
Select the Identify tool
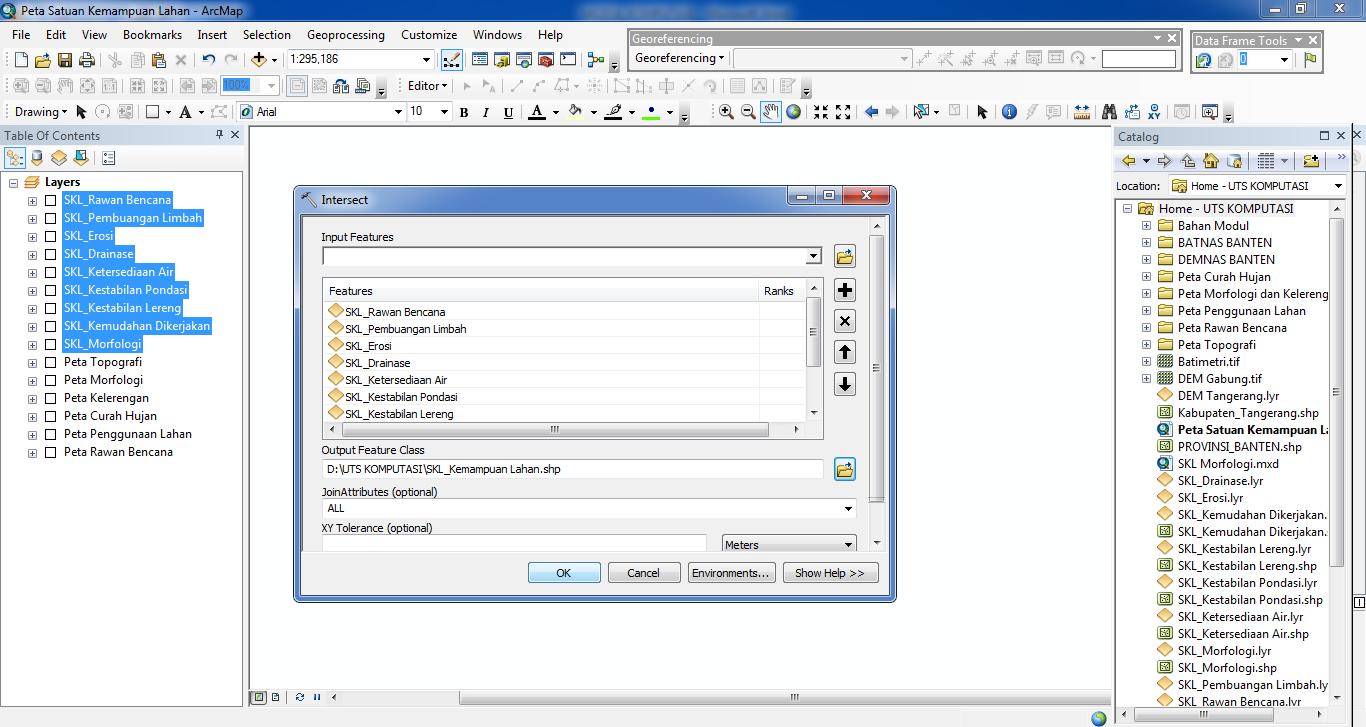pos(1009,112)
